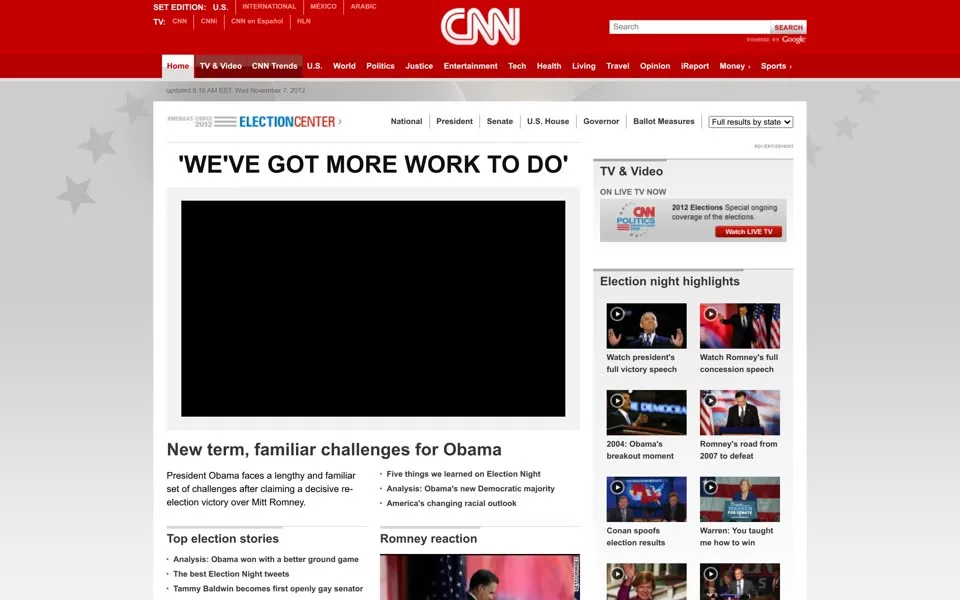Click the CNN Politics logo in TV panel
This screenshot has height=600, width=960.
636,220
